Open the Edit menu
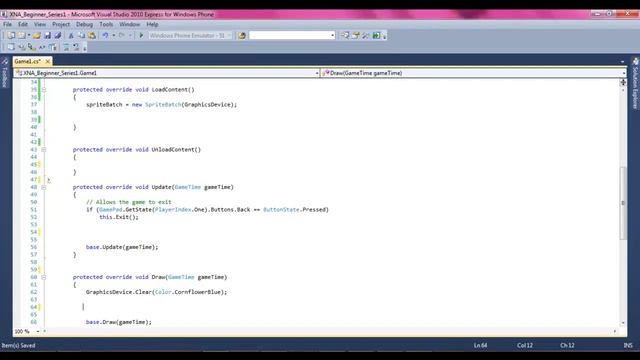 (23, 24)
